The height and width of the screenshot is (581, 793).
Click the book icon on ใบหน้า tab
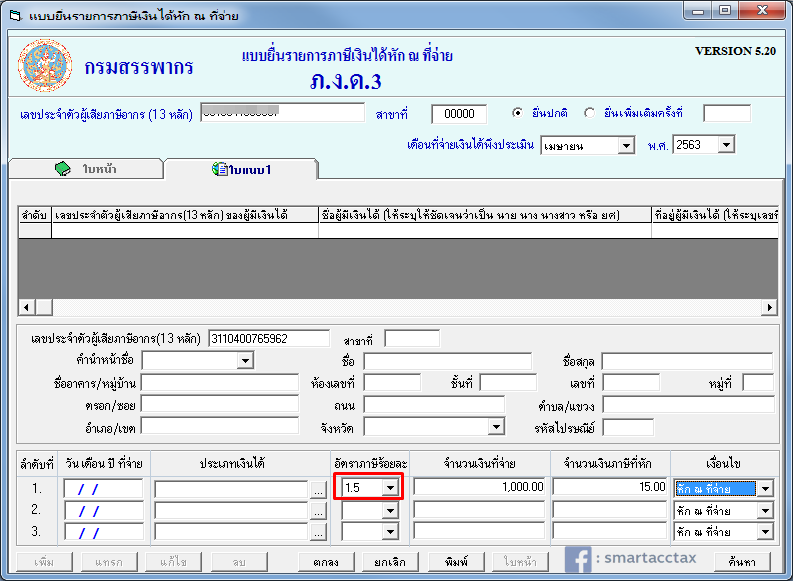63,168
